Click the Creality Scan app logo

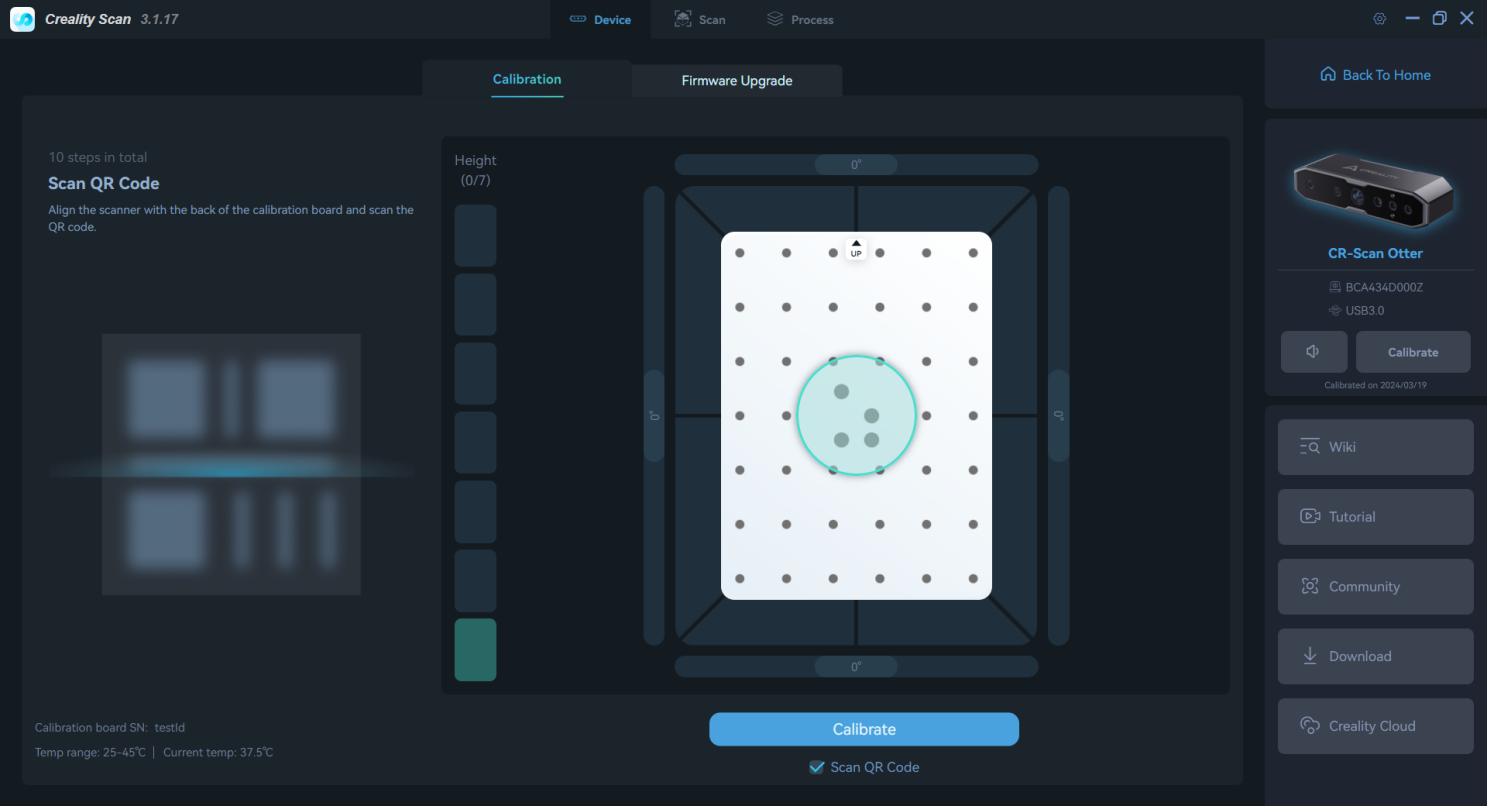(22, 19)
